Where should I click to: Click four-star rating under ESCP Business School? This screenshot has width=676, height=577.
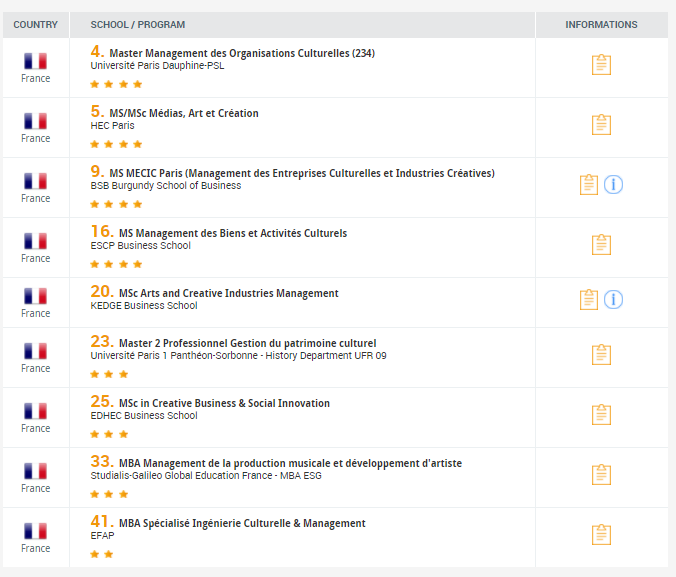[116, 264]
